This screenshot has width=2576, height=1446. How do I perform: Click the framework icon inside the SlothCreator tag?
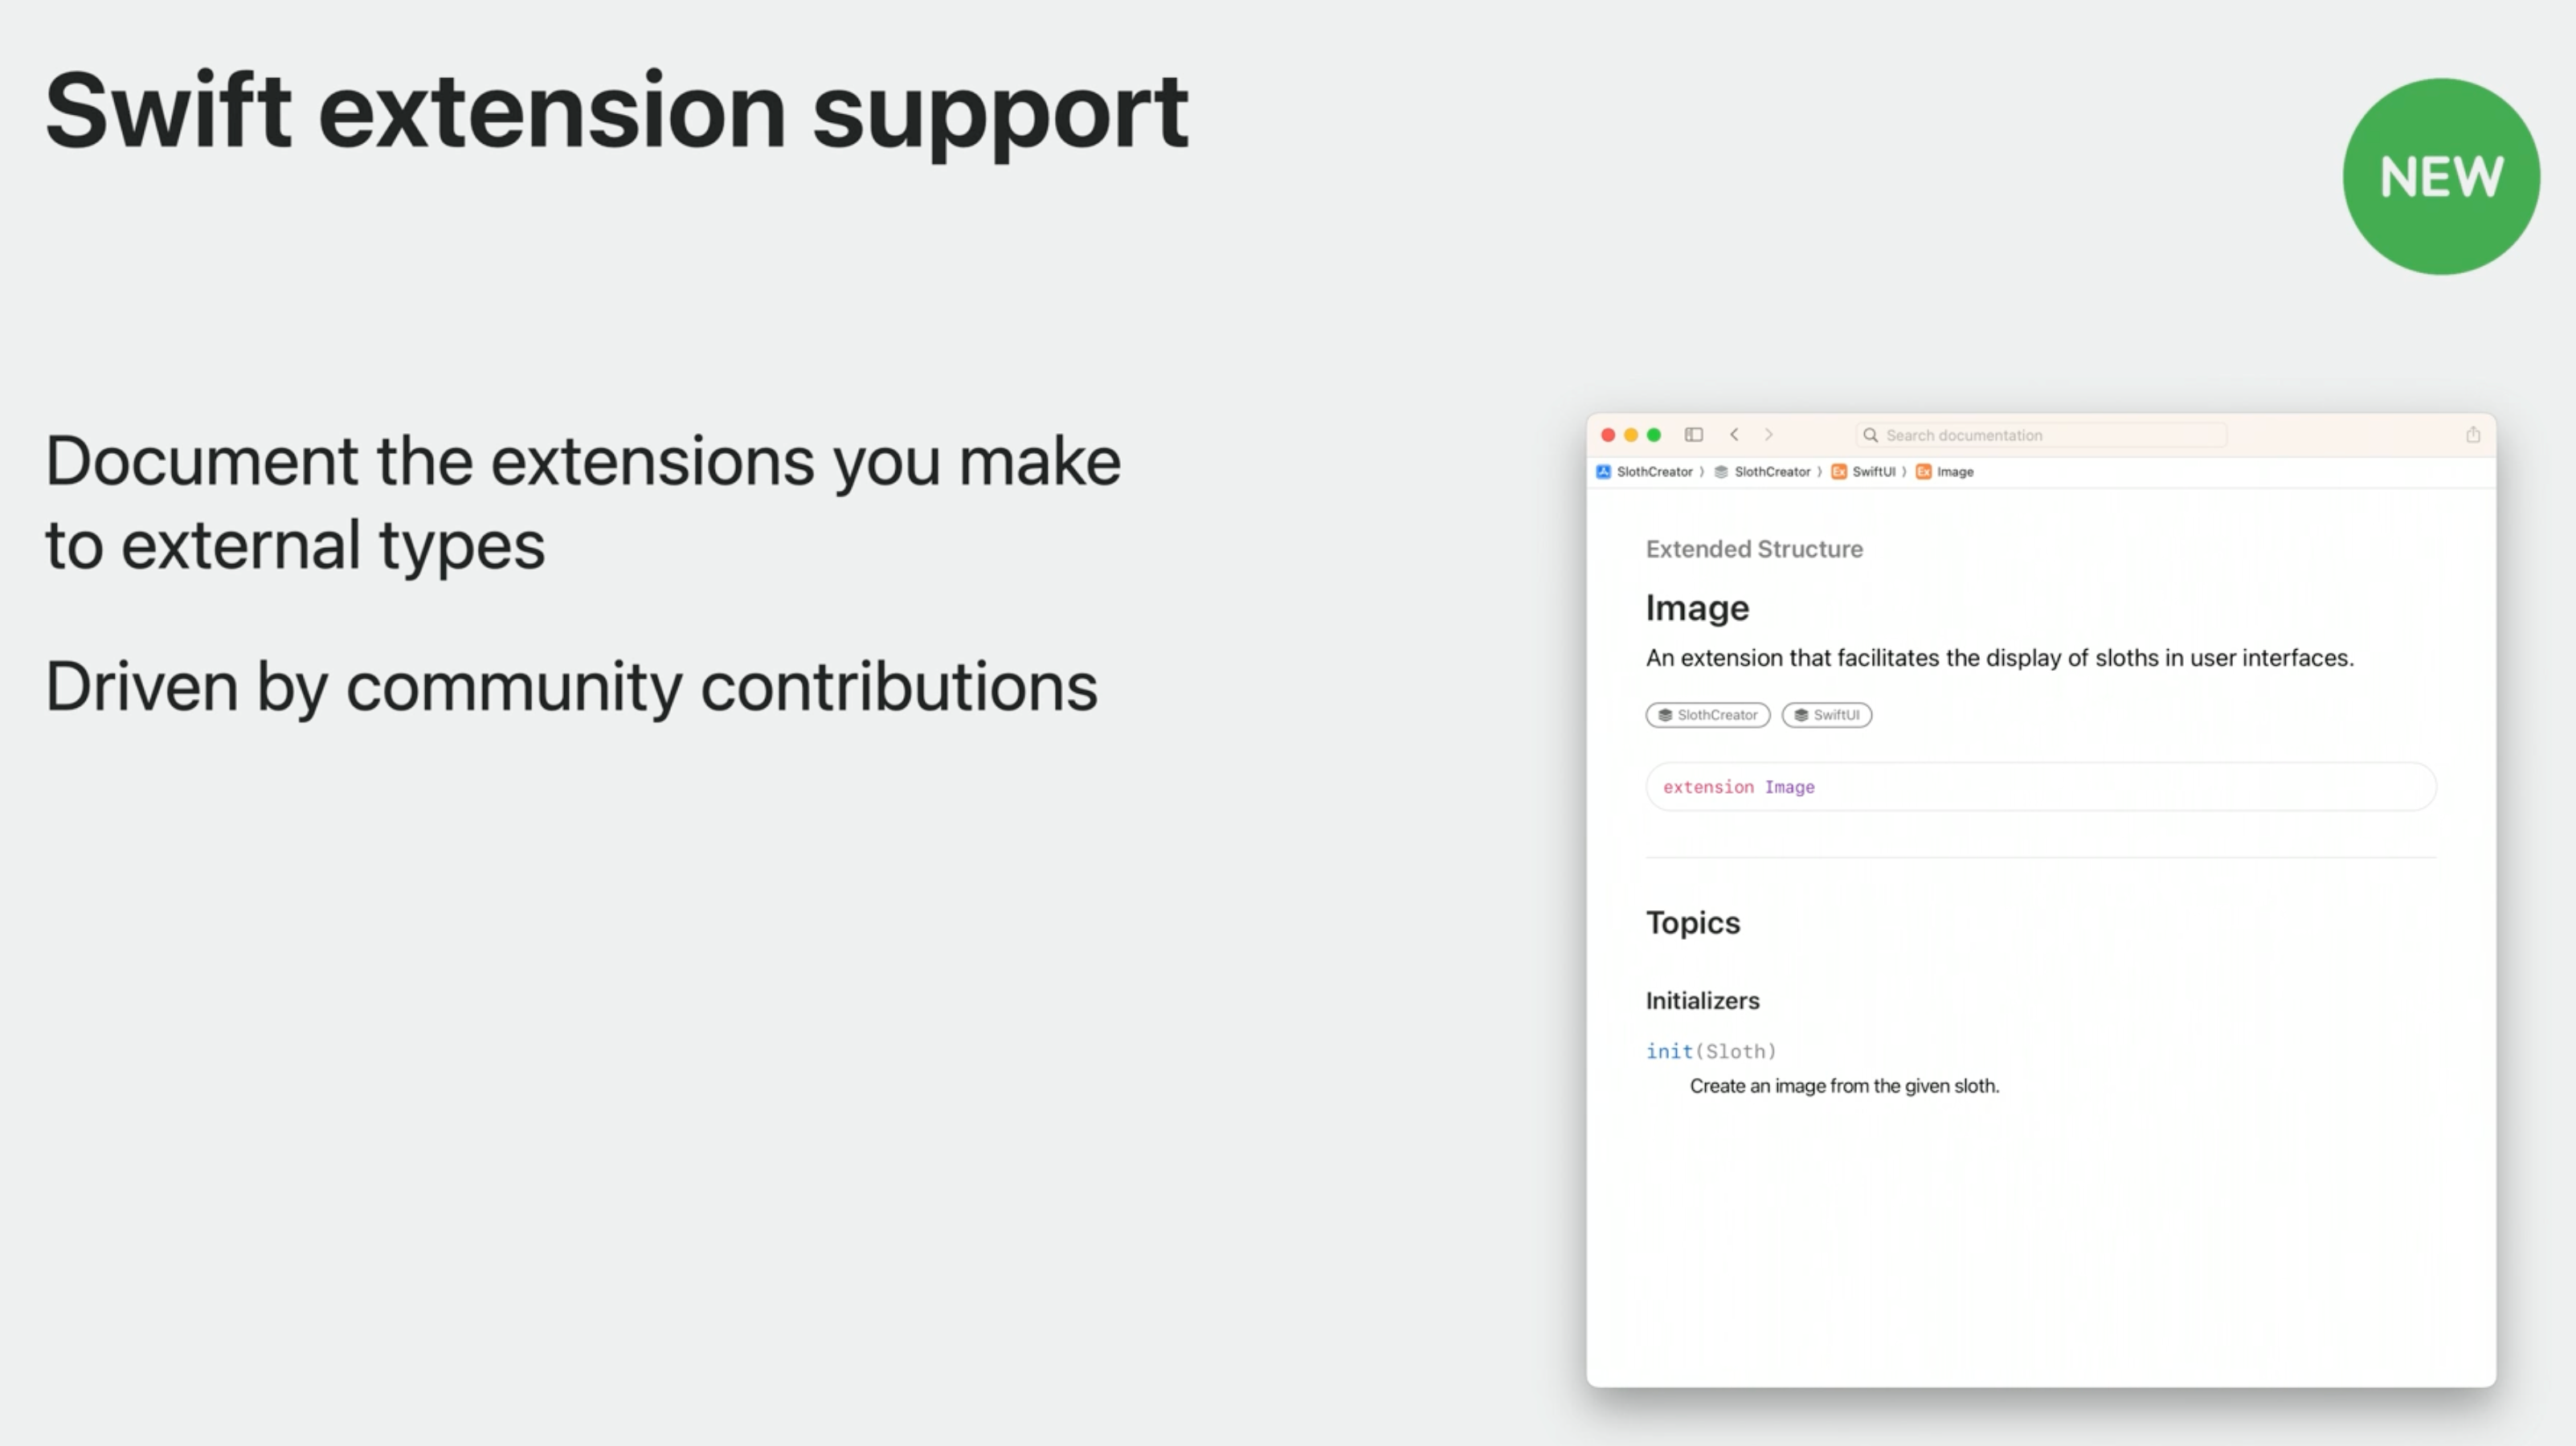[1664, 715]
